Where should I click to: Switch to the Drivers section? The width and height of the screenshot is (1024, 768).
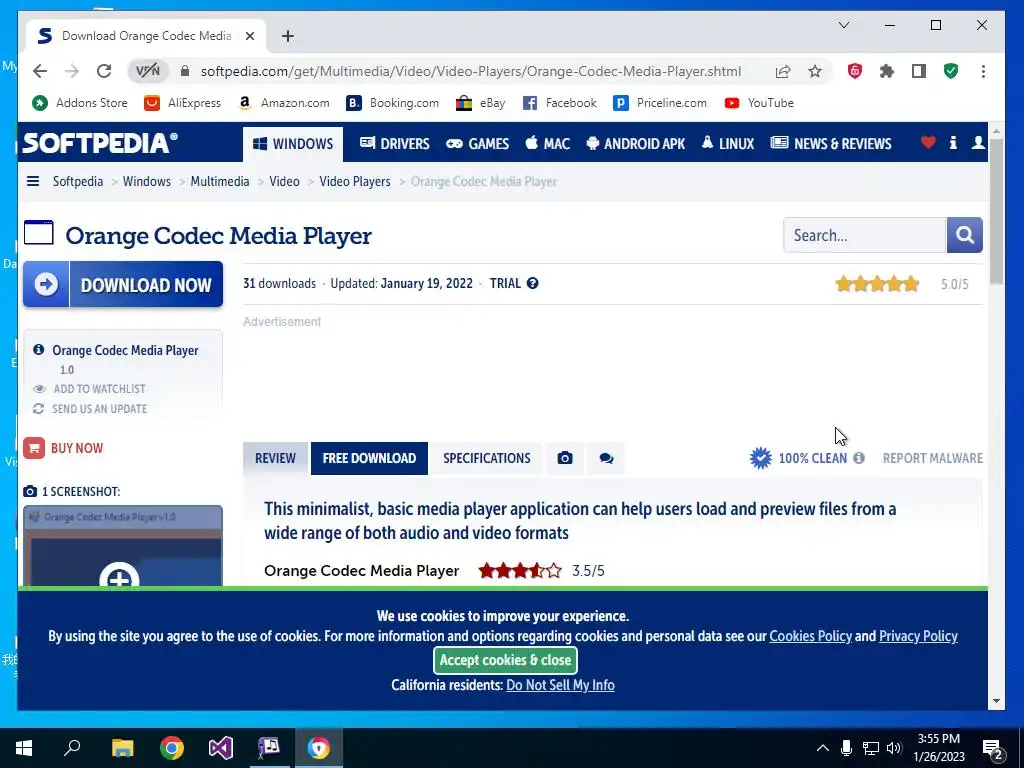pyautogui.click(x=394, y=144)
